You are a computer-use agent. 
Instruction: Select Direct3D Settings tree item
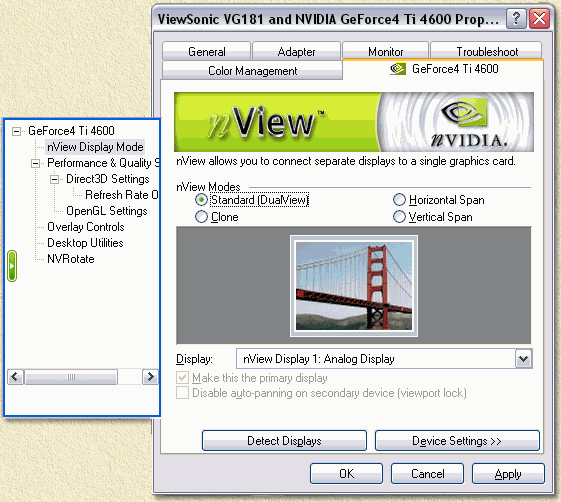point(107,179)
